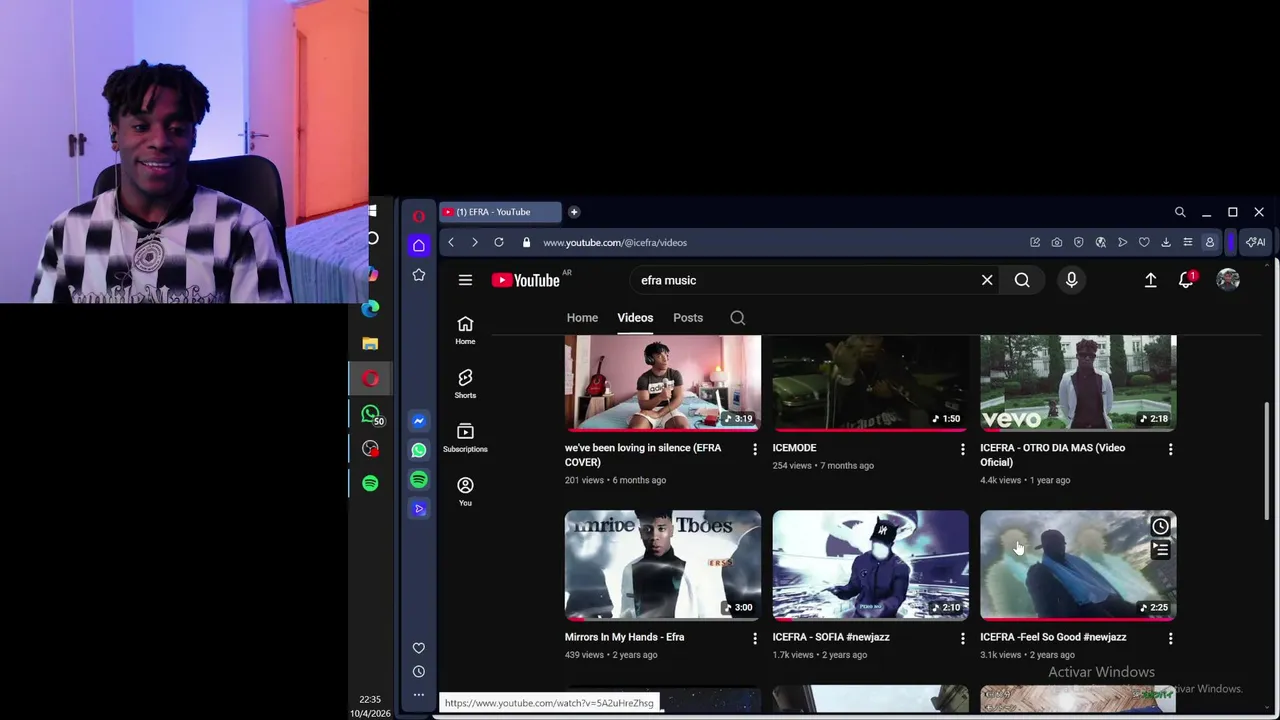Search within the channel using the magnifier
1280x720 pixels.
pyautogui.click(x=737, y=318)
